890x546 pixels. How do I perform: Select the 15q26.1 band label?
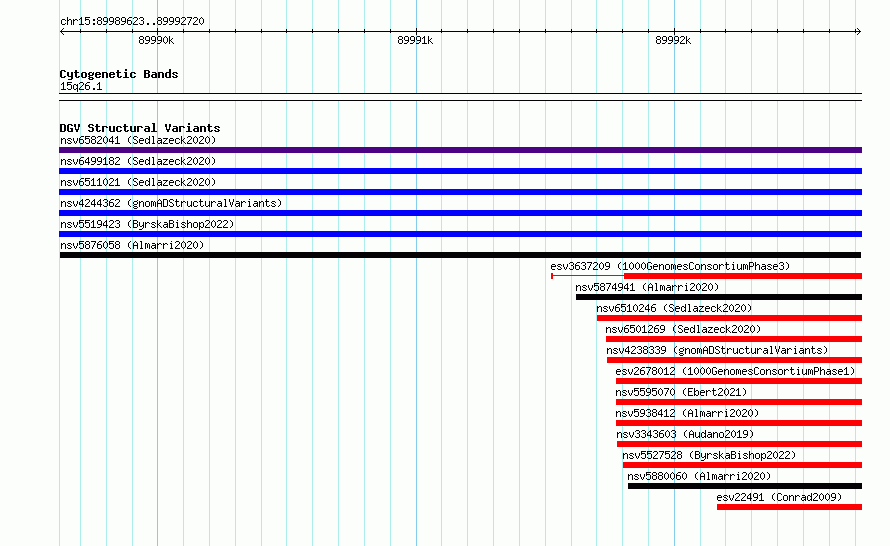[x=81, y=86]
